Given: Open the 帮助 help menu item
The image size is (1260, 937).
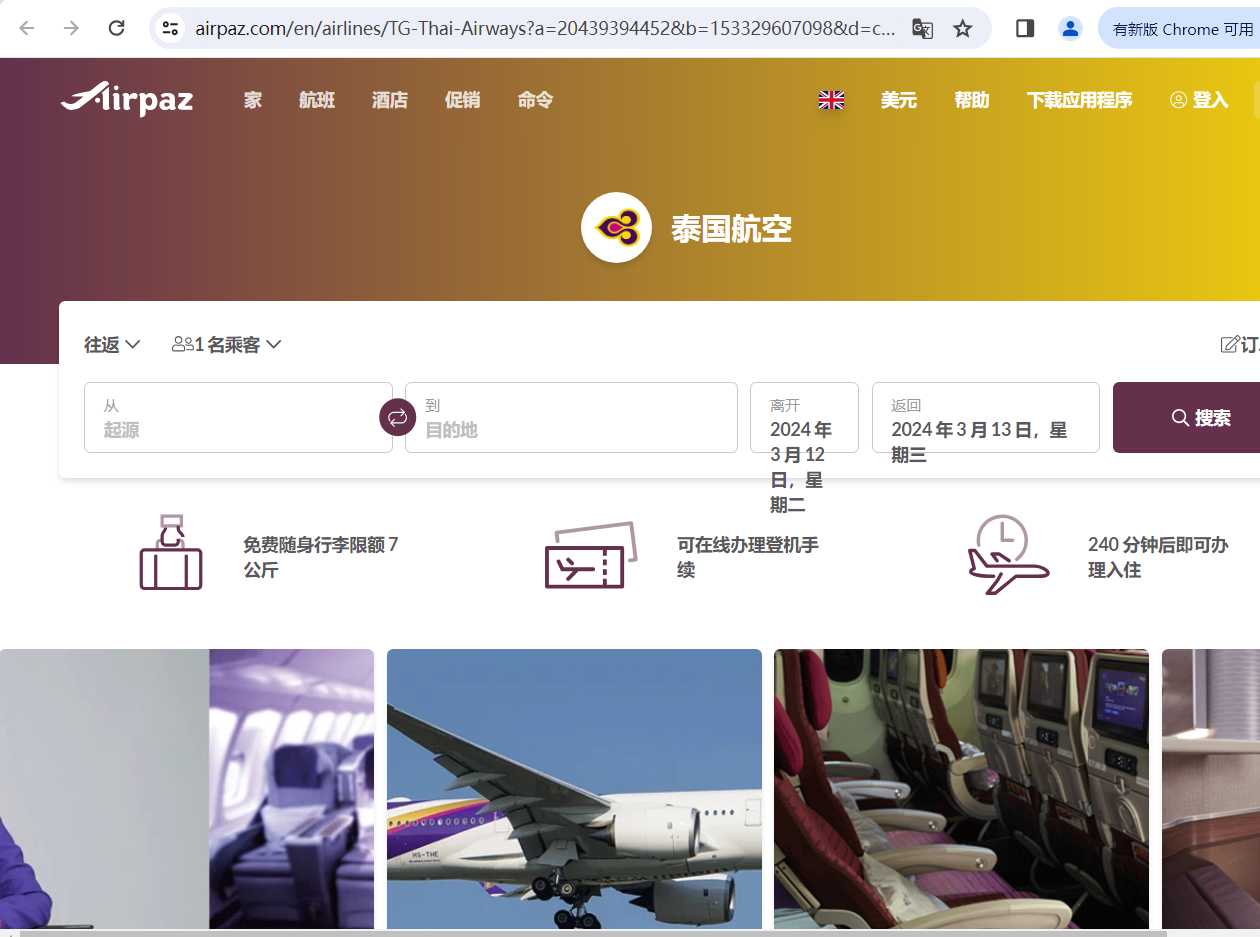Looking at the screenshot, I should (971, 100).
